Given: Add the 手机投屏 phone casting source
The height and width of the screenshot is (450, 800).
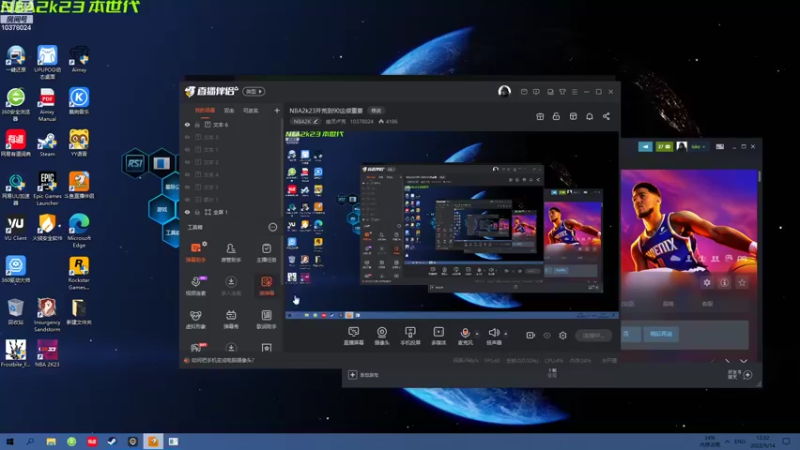Looking at the screenshot, I should tap(410, 336).
